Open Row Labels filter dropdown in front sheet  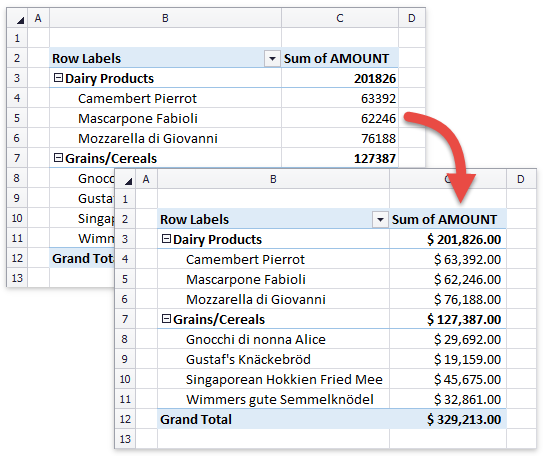(380, 220)
